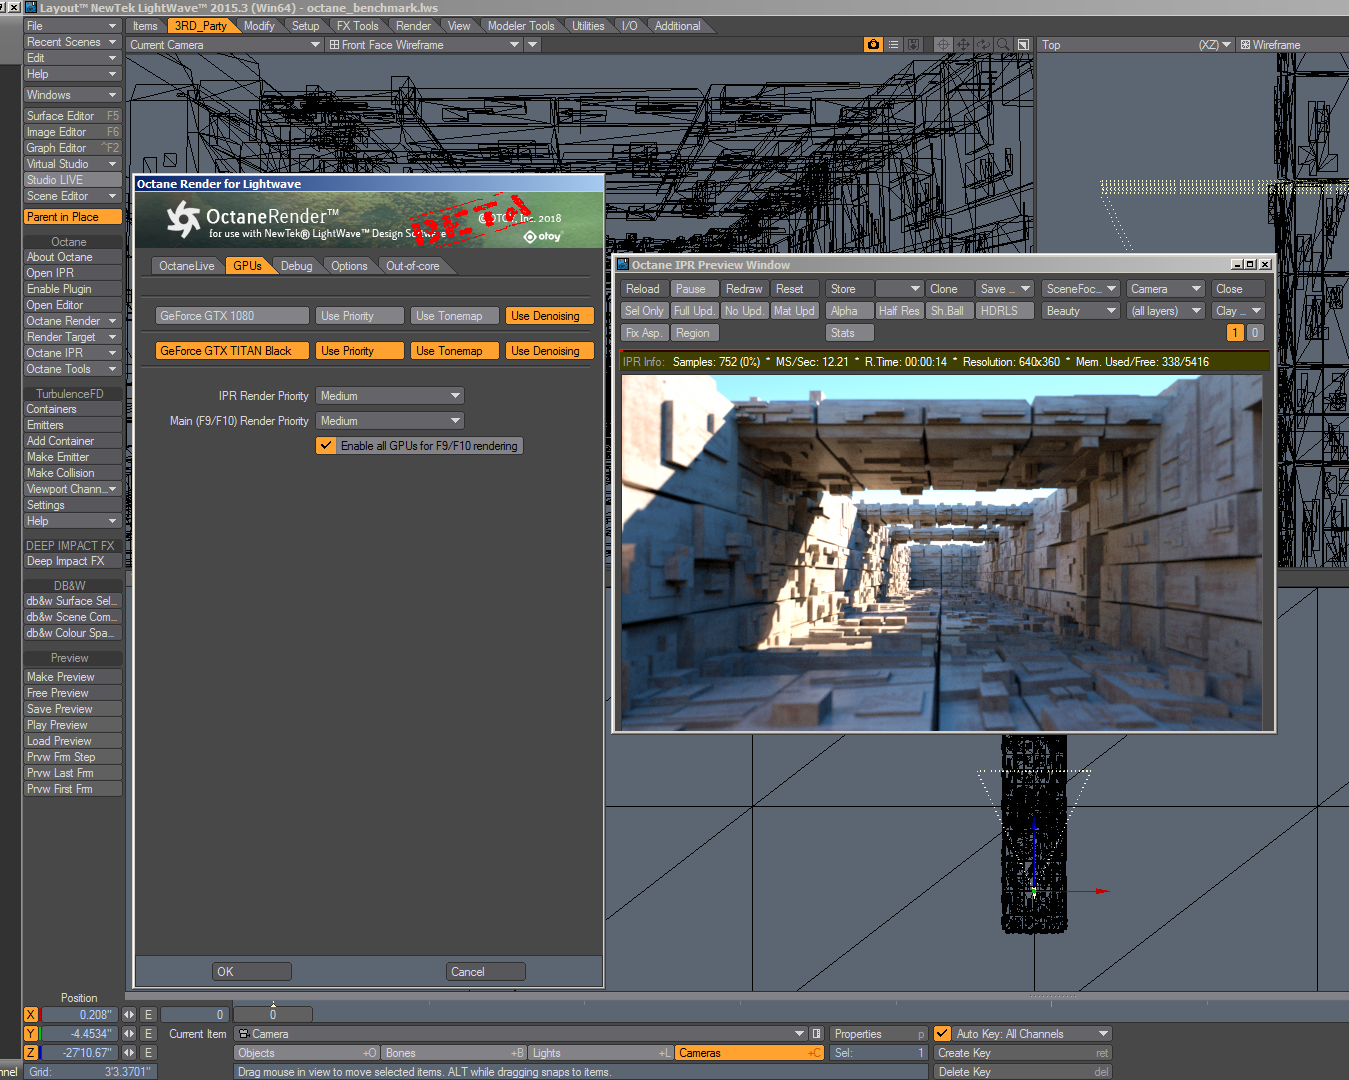Click the Create Key button
The width and height of the screenshot is (1349, 1080).
point(1022,1053)
